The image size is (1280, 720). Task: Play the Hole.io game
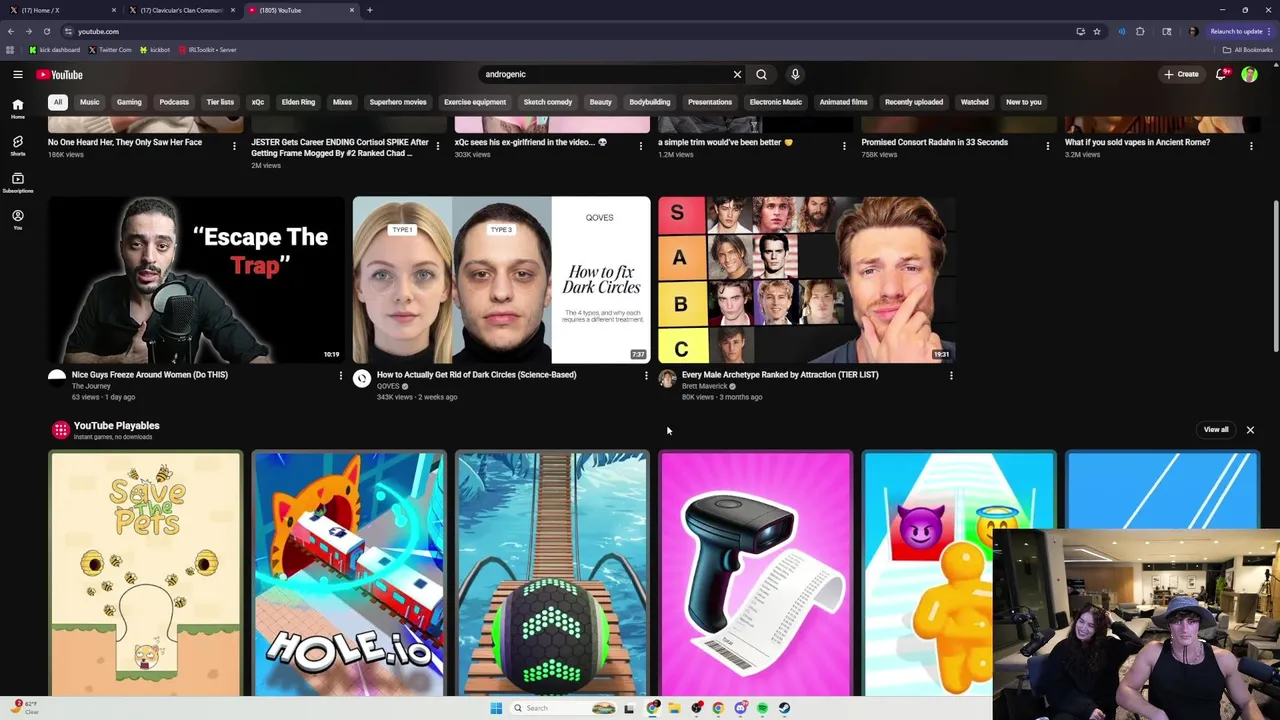pyautogui.click(x=349, y=573)
